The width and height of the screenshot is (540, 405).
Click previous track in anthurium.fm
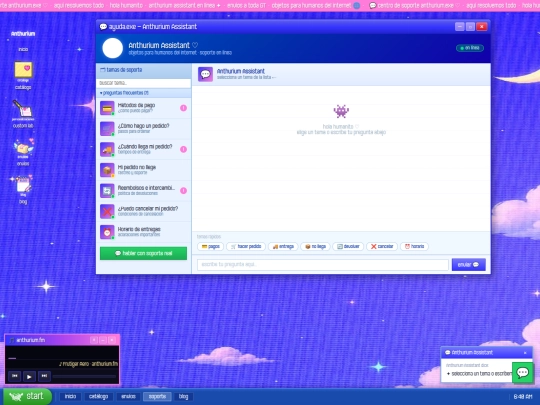pos(14,376)
